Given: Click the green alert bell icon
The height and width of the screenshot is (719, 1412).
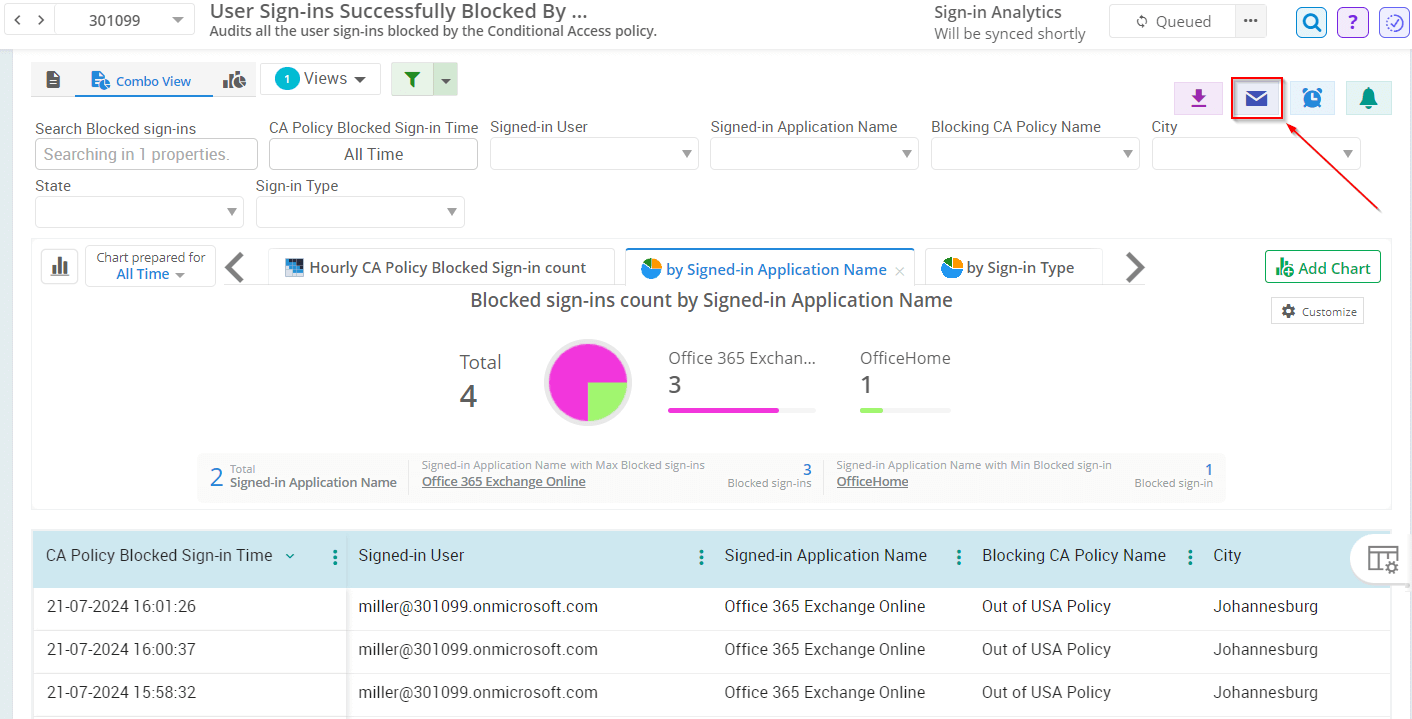Looking at the screenshot, I should [x=1368, y=98].
